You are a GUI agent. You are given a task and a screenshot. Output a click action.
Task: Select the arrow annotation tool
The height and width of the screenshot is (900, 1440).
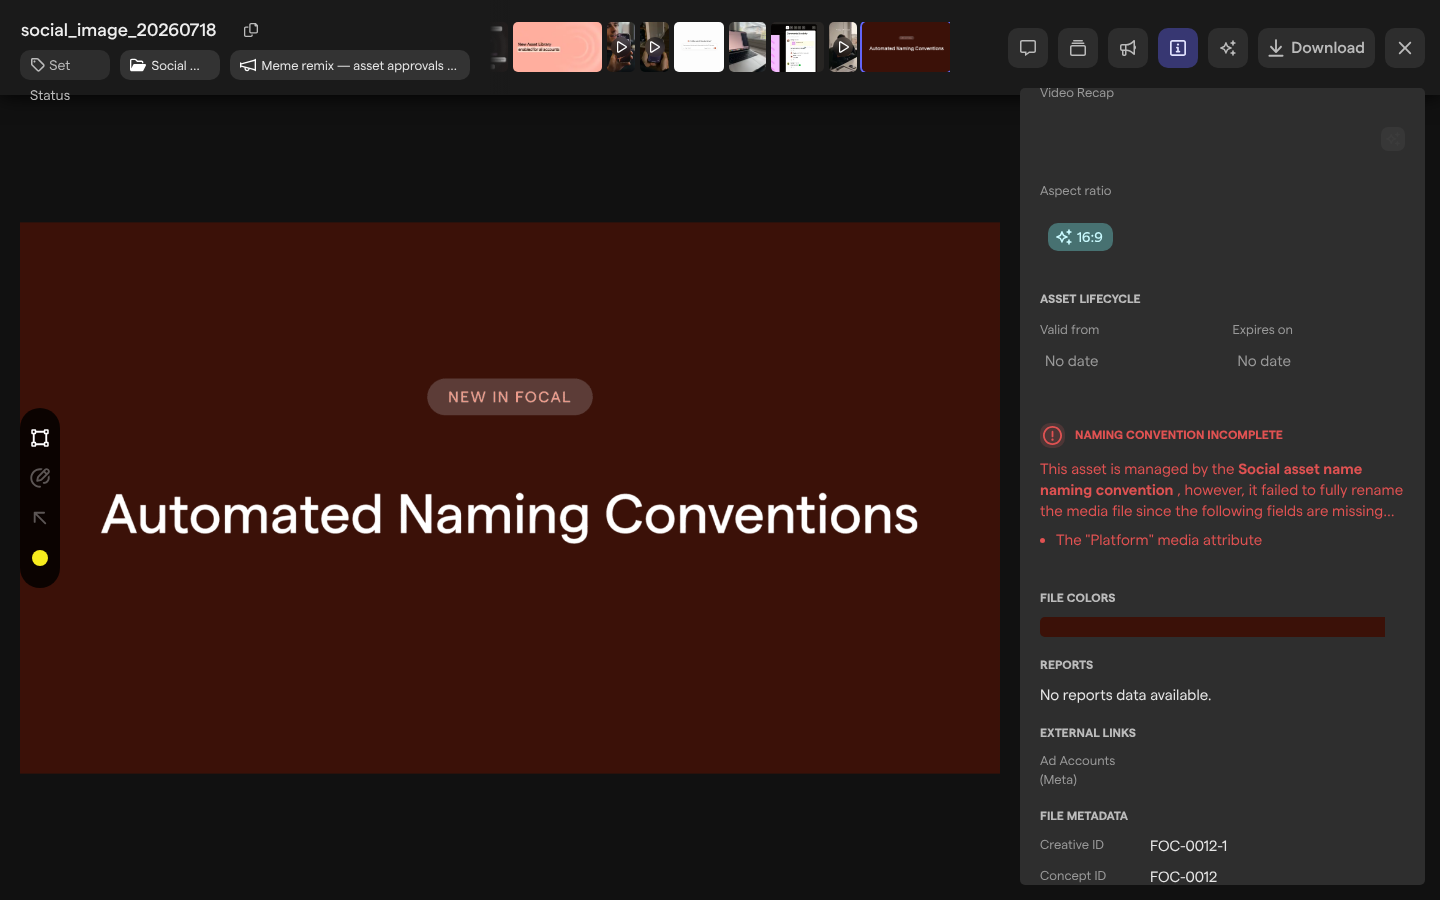[40, 518]
